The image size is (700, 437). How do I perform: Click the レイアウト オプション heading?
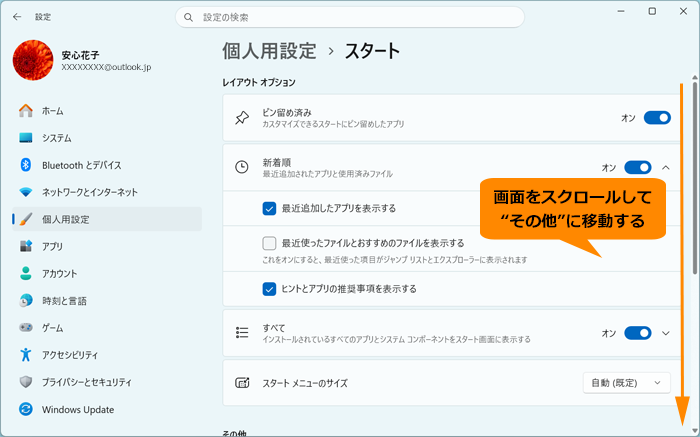tap(259, 83)
